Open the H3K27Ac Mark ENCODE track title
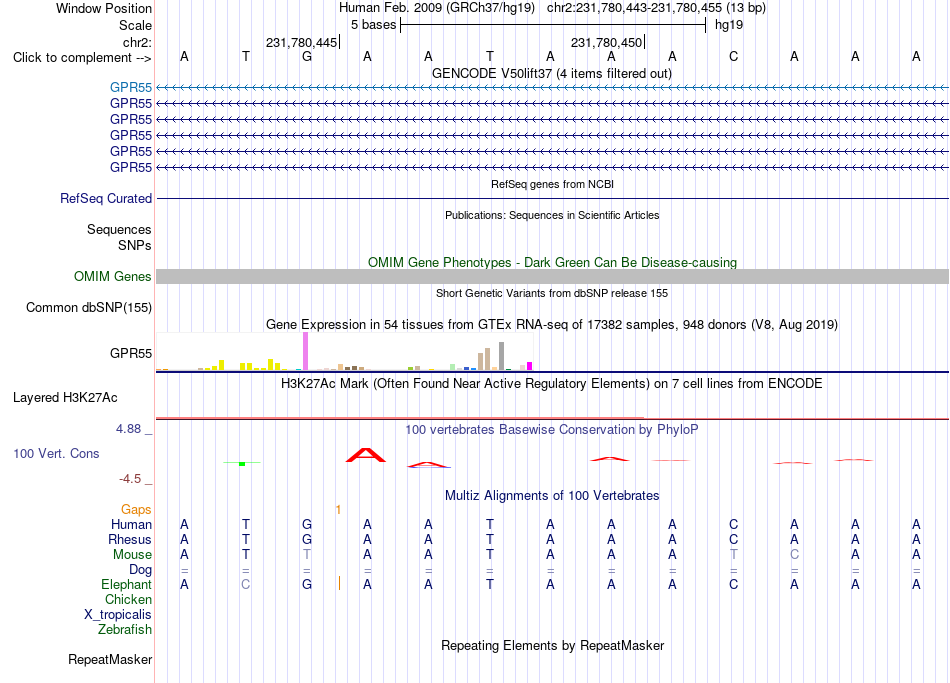 pos(552,384)
